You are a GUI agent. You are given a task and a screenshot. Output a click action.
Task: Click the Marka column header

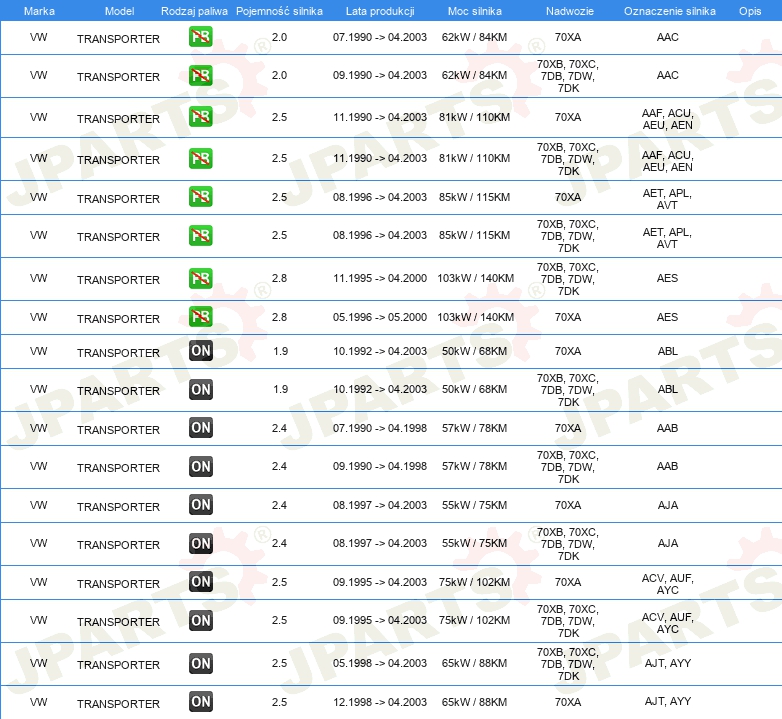(x=39, y=11)
